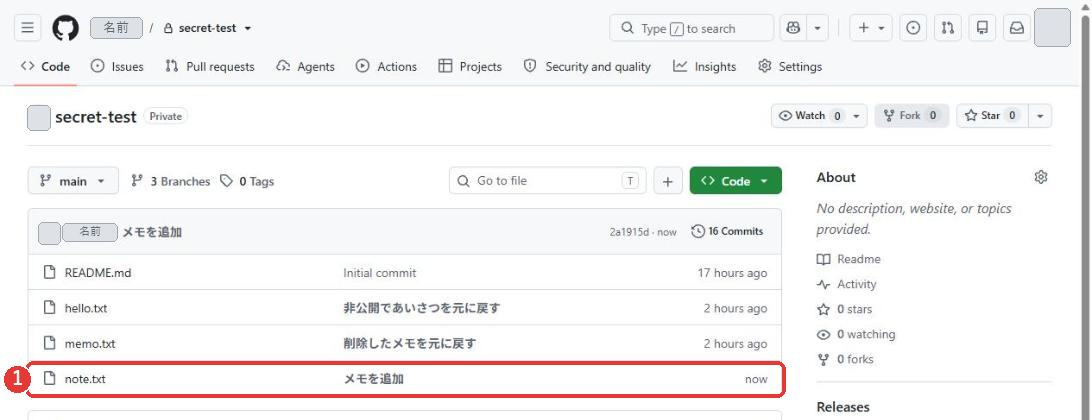Switch to the Insights tab
The image size is (1092, 420).
click(704, 66)
